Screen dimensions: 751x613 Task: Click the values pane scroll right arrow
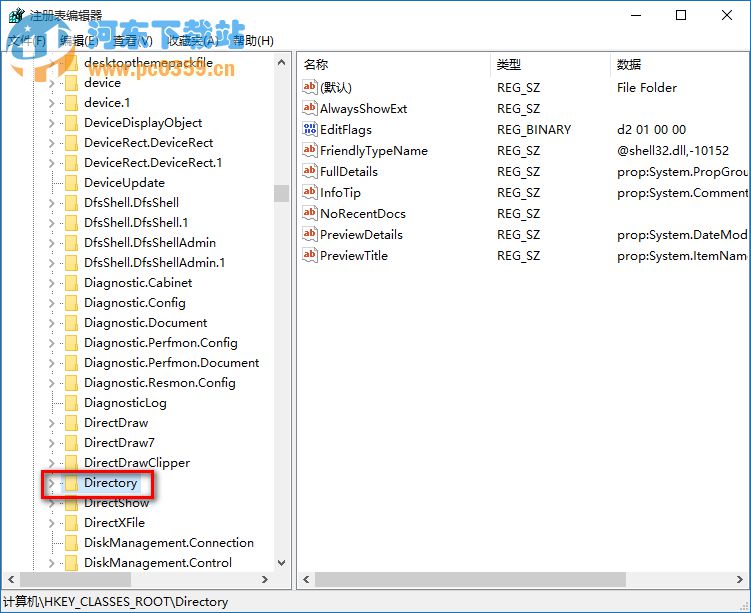click(x=740, y=579)
